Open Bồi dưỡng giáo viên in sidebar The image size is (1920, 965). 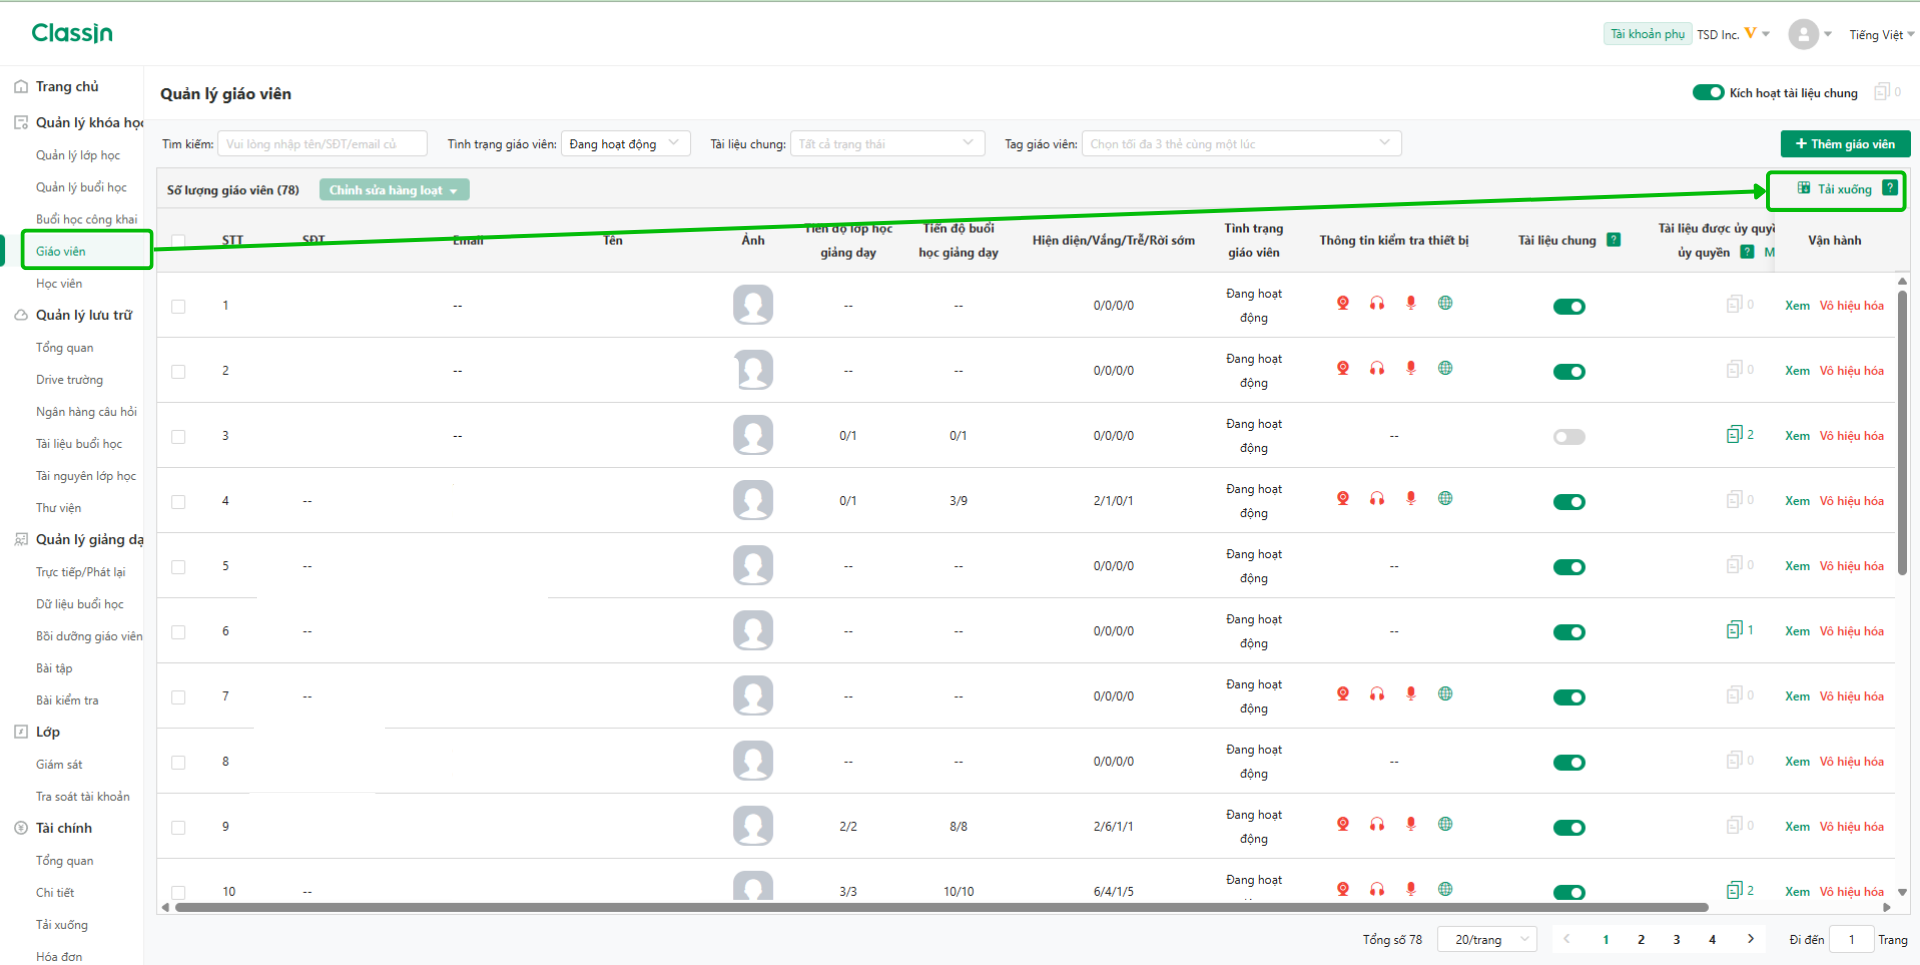89,636
